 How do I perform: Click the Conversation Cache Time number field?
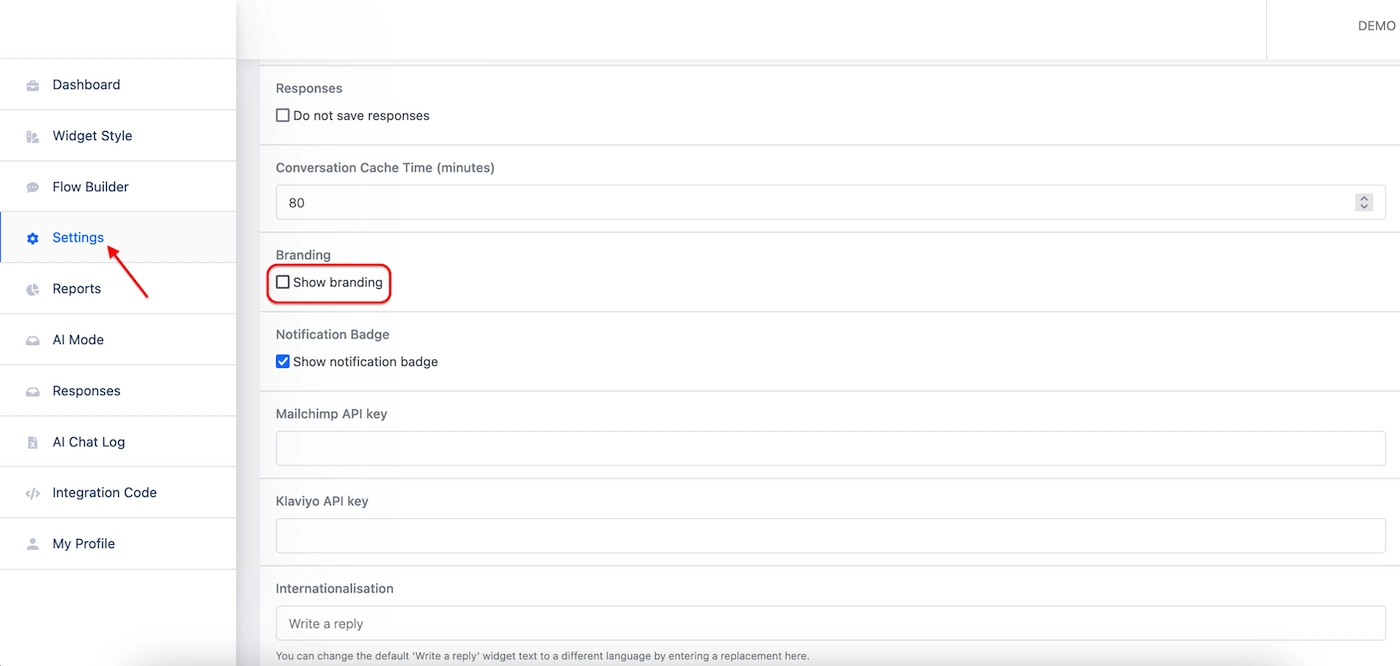(x=810, y=202)
